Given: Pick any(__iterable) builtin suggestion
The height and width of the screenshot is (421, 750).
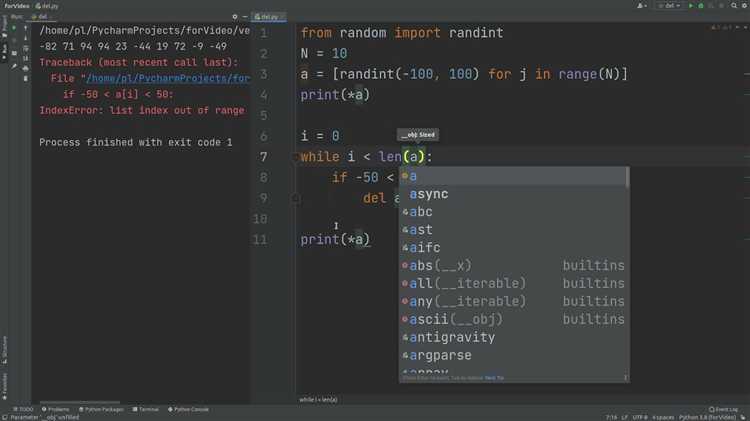Looking at the screenshot, I should click(513, 301).
